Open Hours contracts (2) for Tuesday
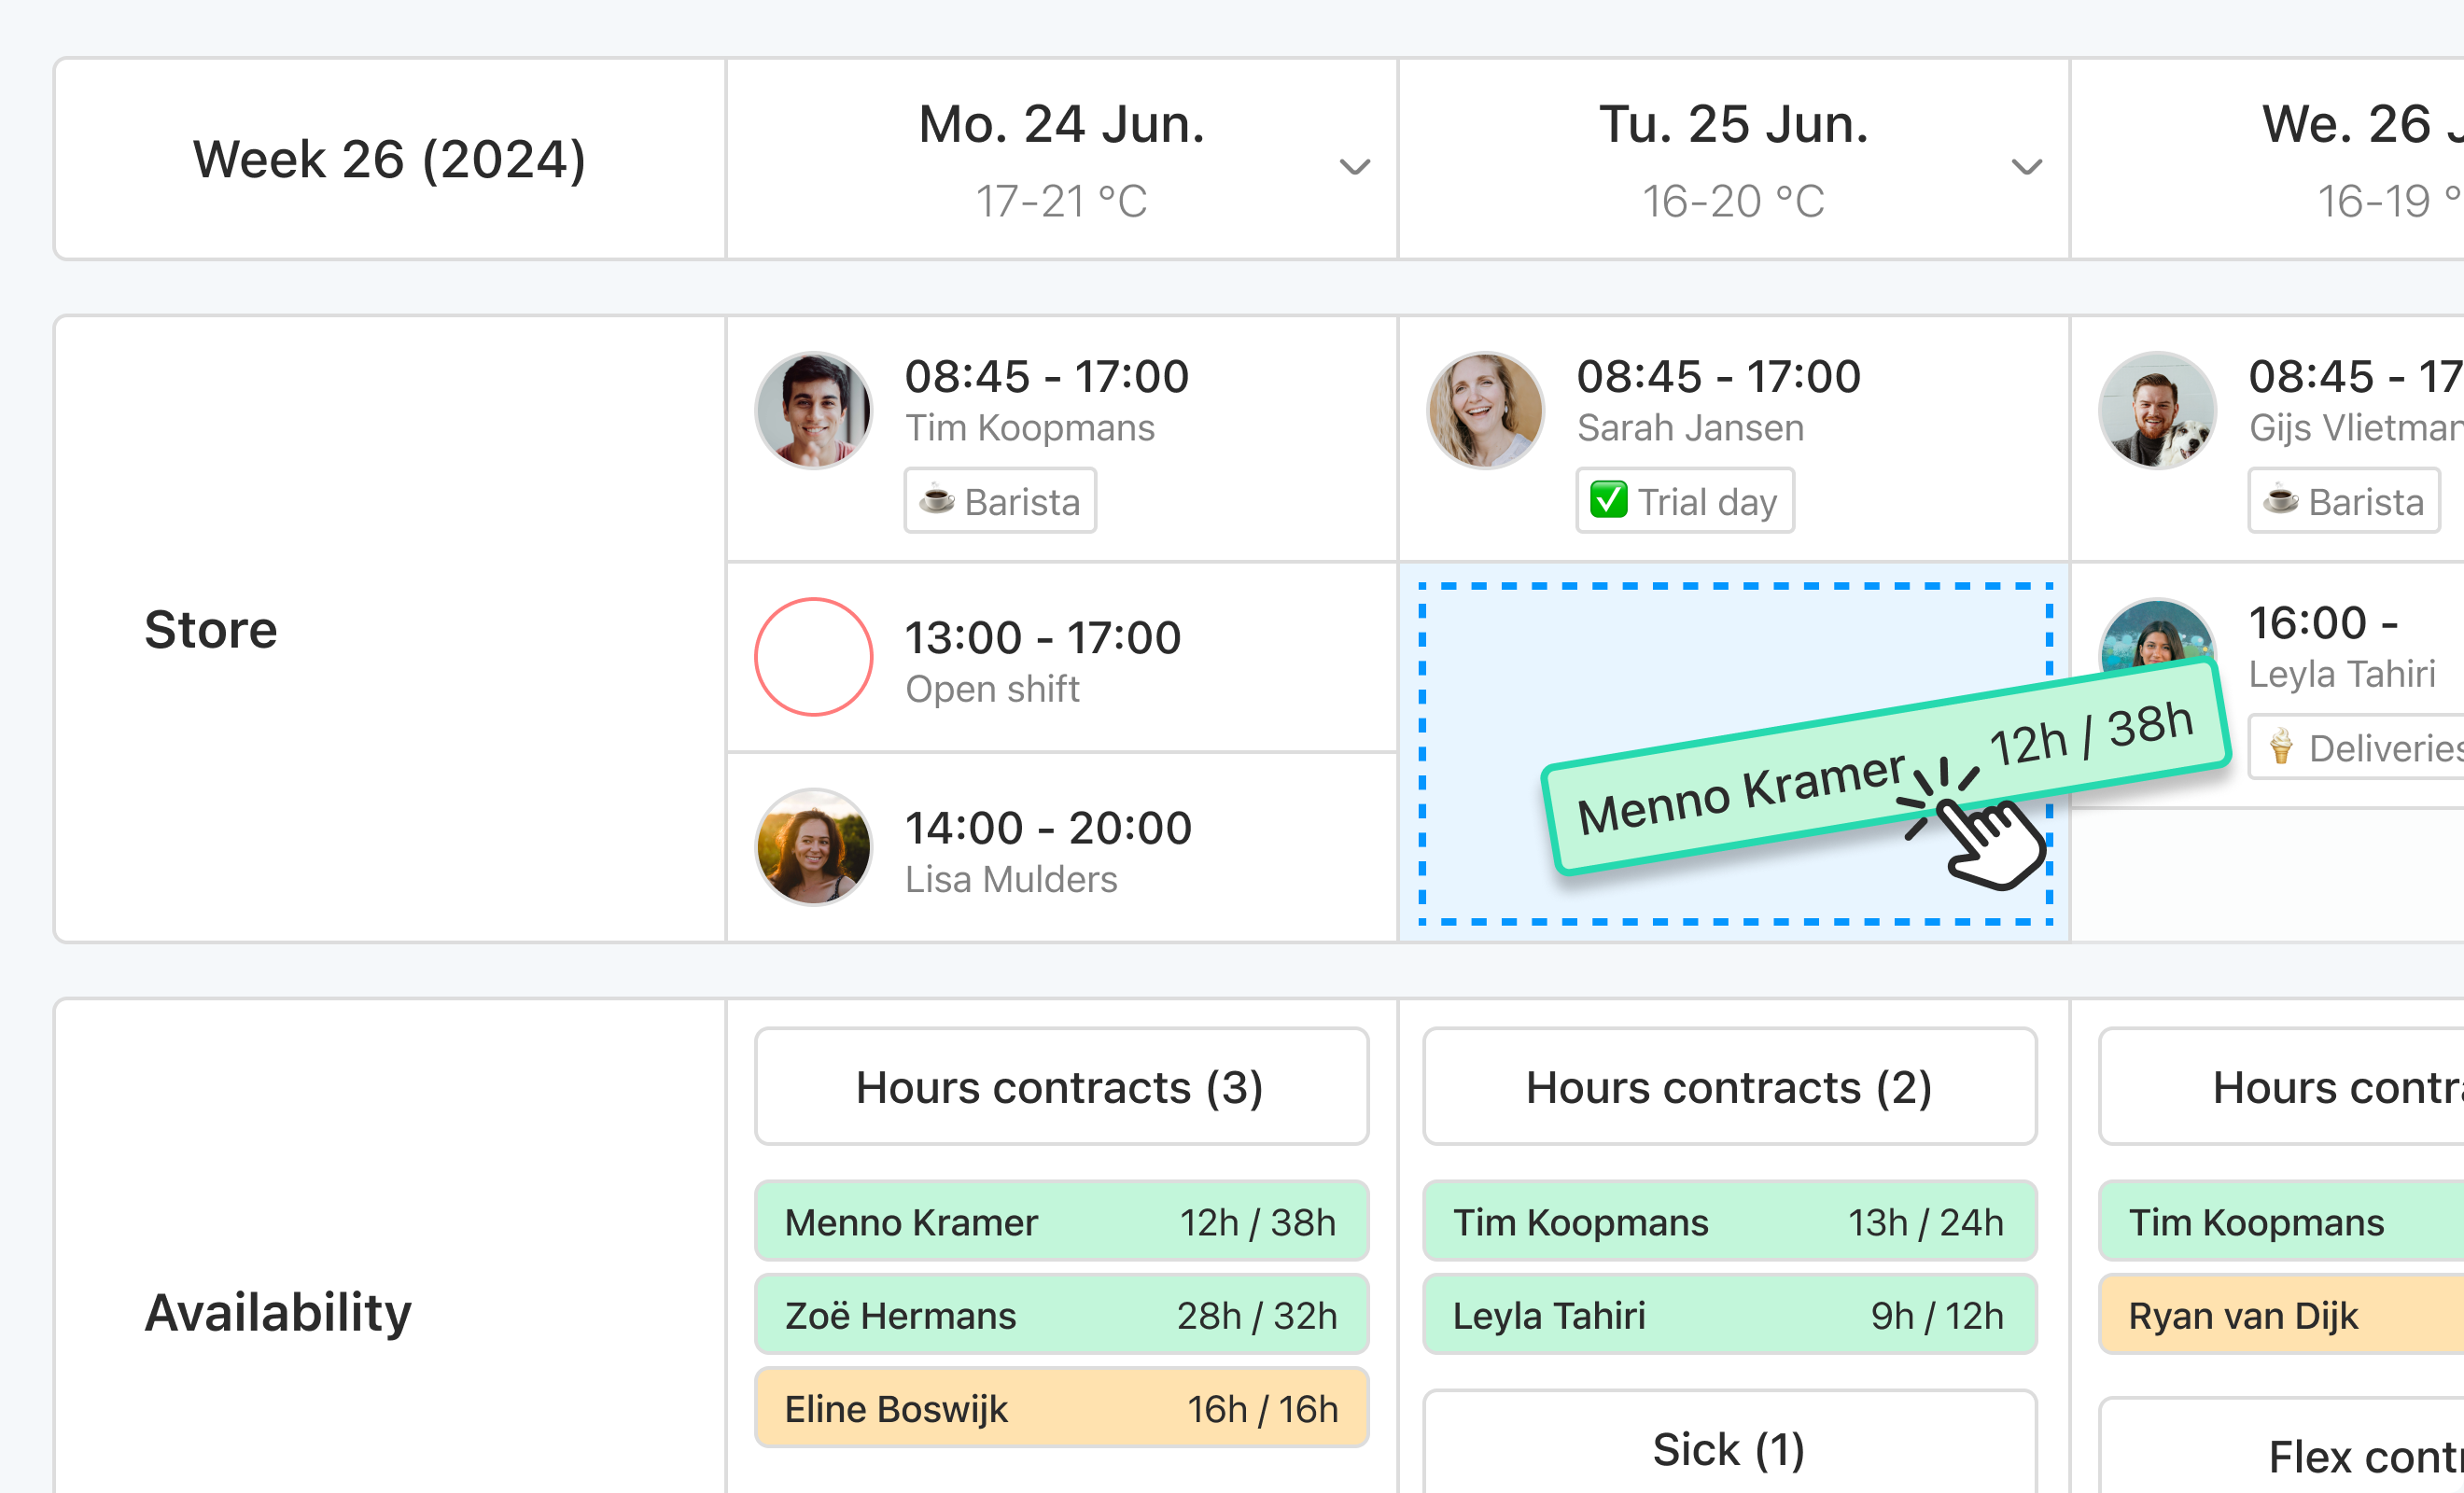 pyautogui.click(x=1729, y=1086)
